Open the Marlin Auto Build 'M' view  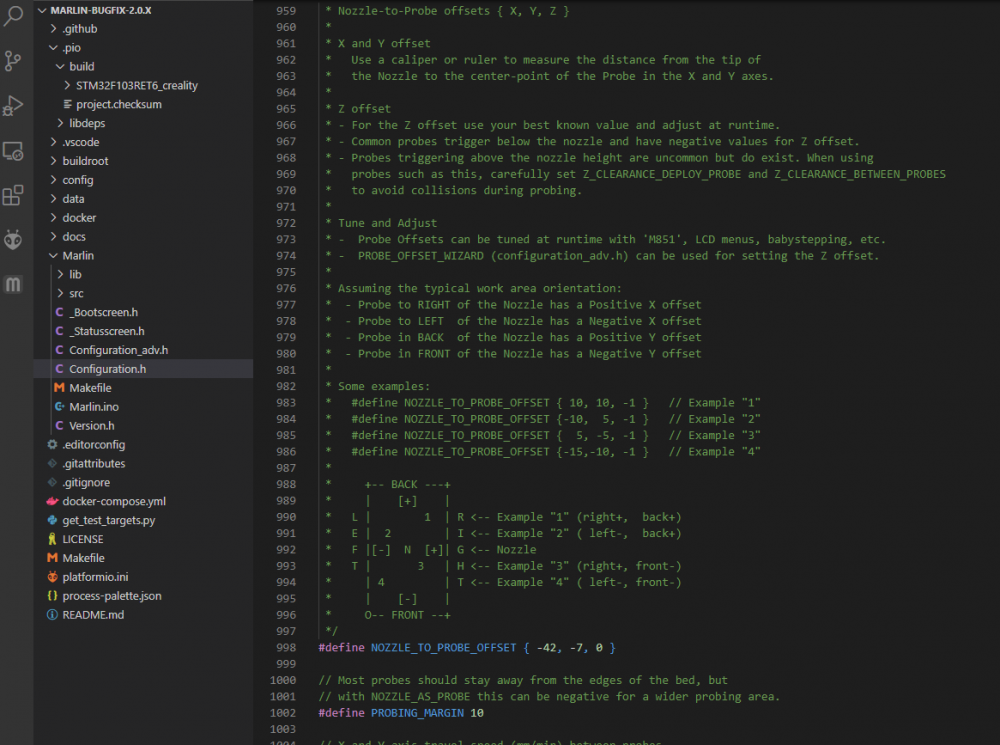14,285
